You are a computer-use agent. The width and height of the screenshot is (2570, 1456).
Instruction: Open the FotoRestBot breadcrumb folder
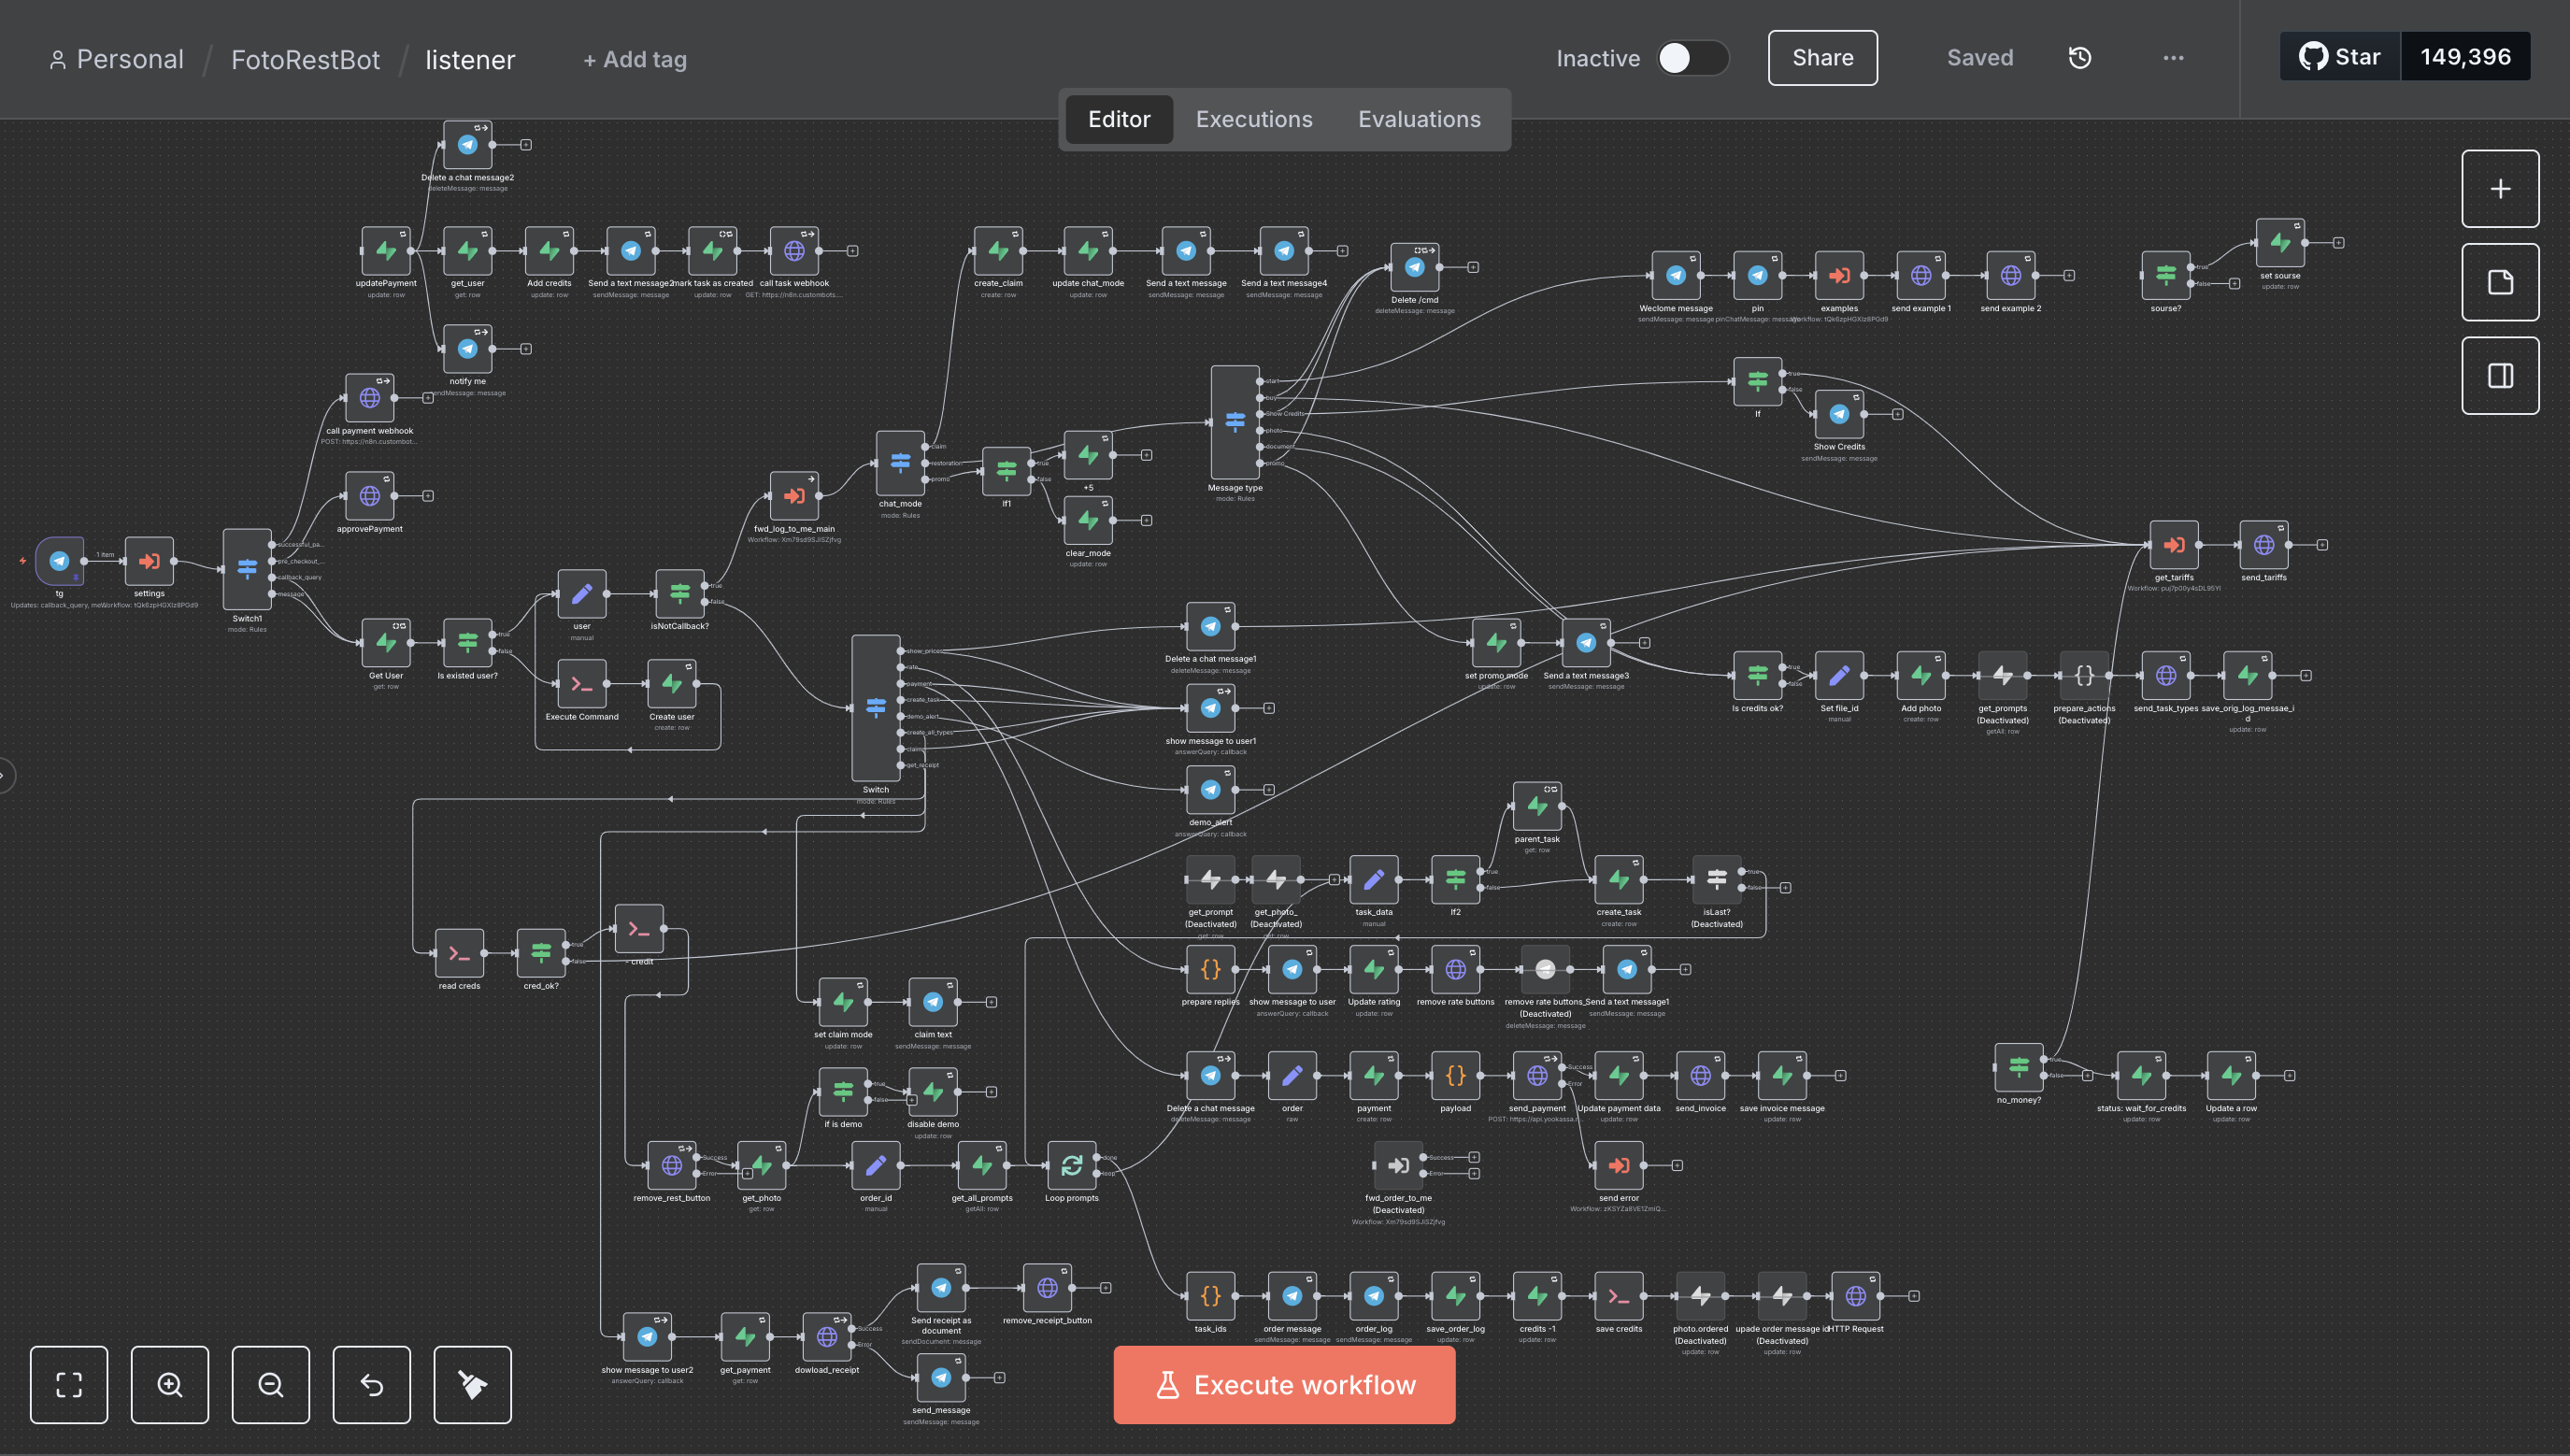coord(305,60)
